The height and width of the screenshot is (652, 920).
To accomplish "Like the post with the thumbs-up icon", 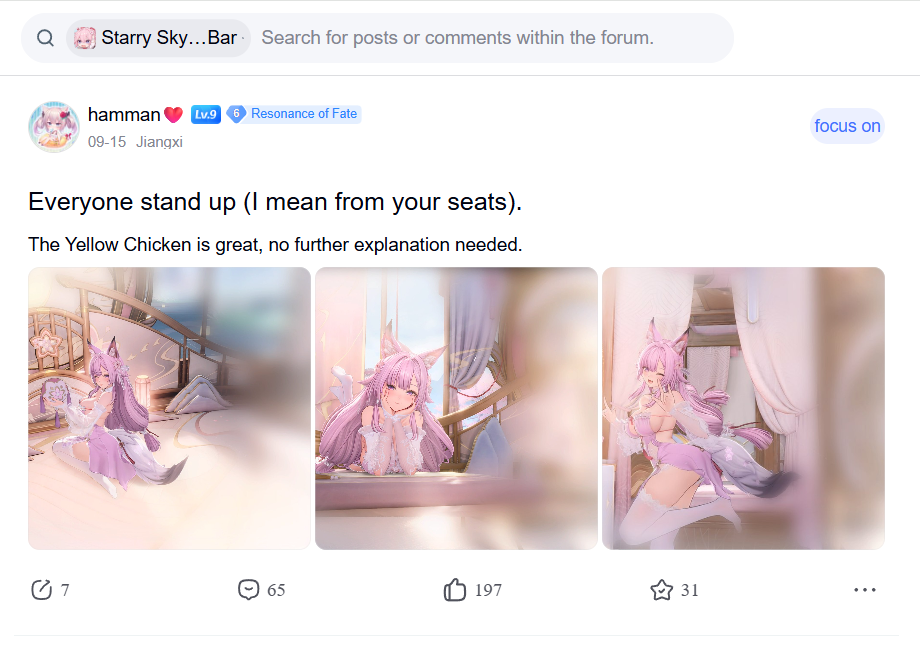I will [454, 590].
